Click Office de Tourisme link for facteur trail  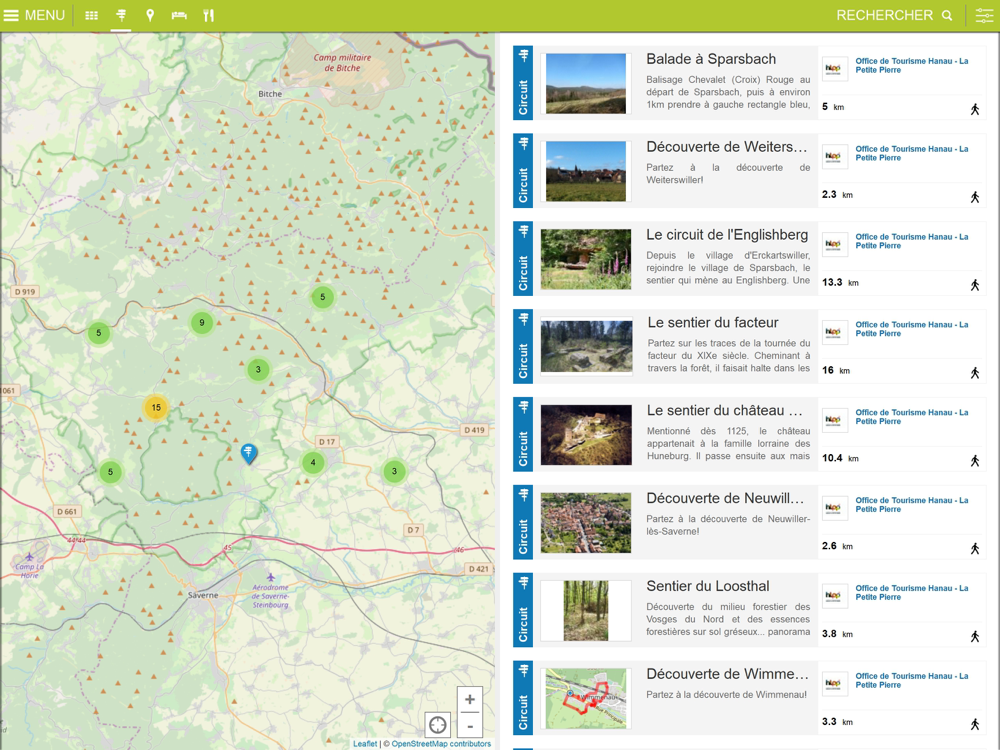tap(911, 330)
